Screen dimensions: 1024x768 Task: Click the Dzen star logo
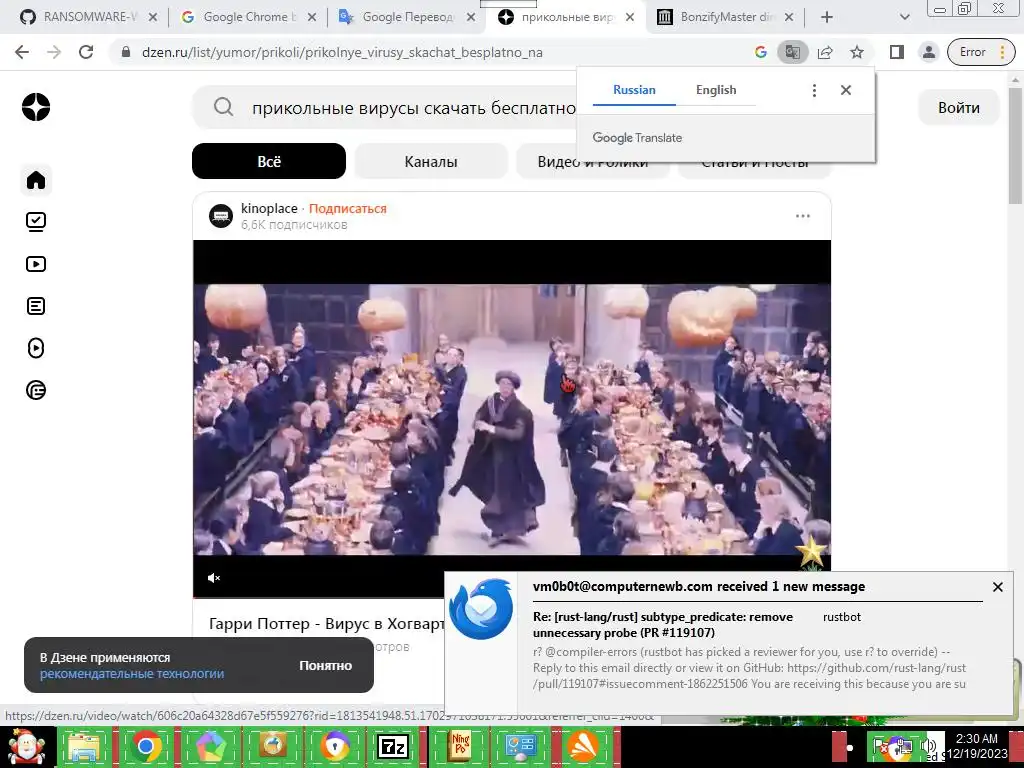click(x=36, y=107)
